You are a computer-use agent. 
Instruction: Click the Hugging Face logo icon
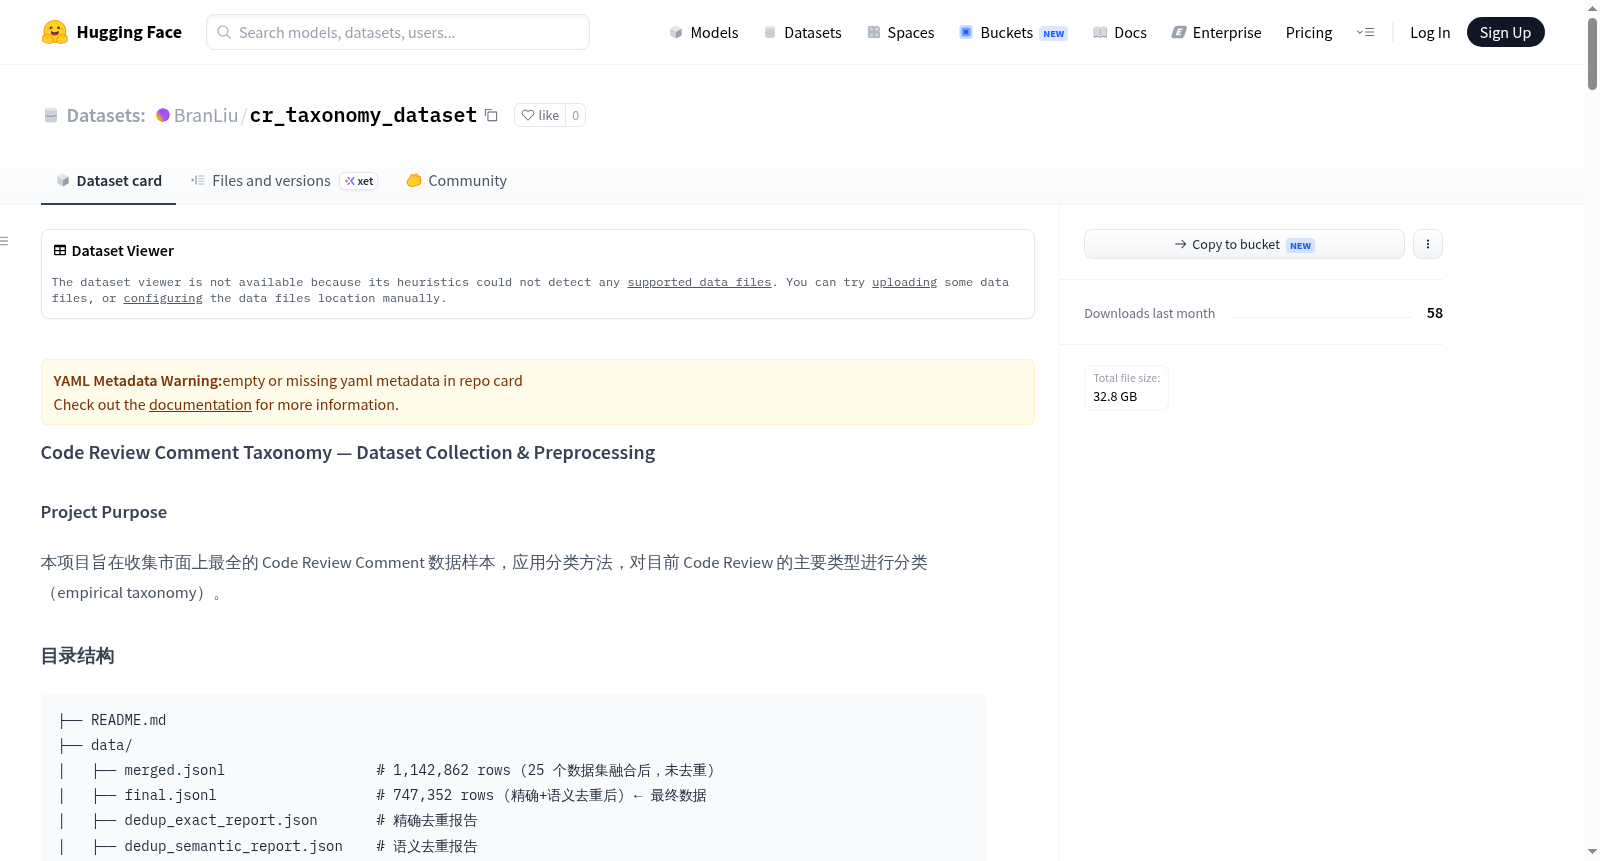click(55, 32)
